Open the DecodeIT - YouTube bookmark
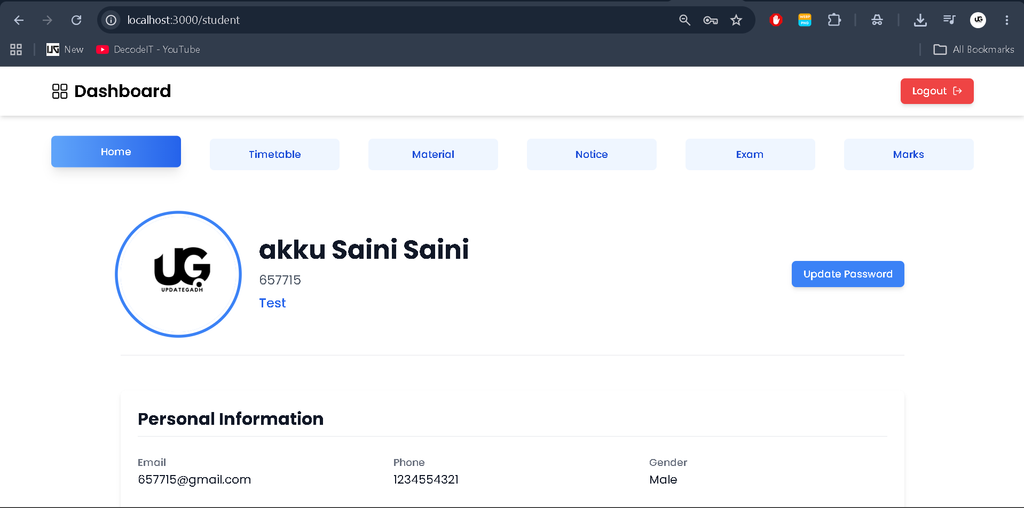1024x508 pixels. [148, 50]
